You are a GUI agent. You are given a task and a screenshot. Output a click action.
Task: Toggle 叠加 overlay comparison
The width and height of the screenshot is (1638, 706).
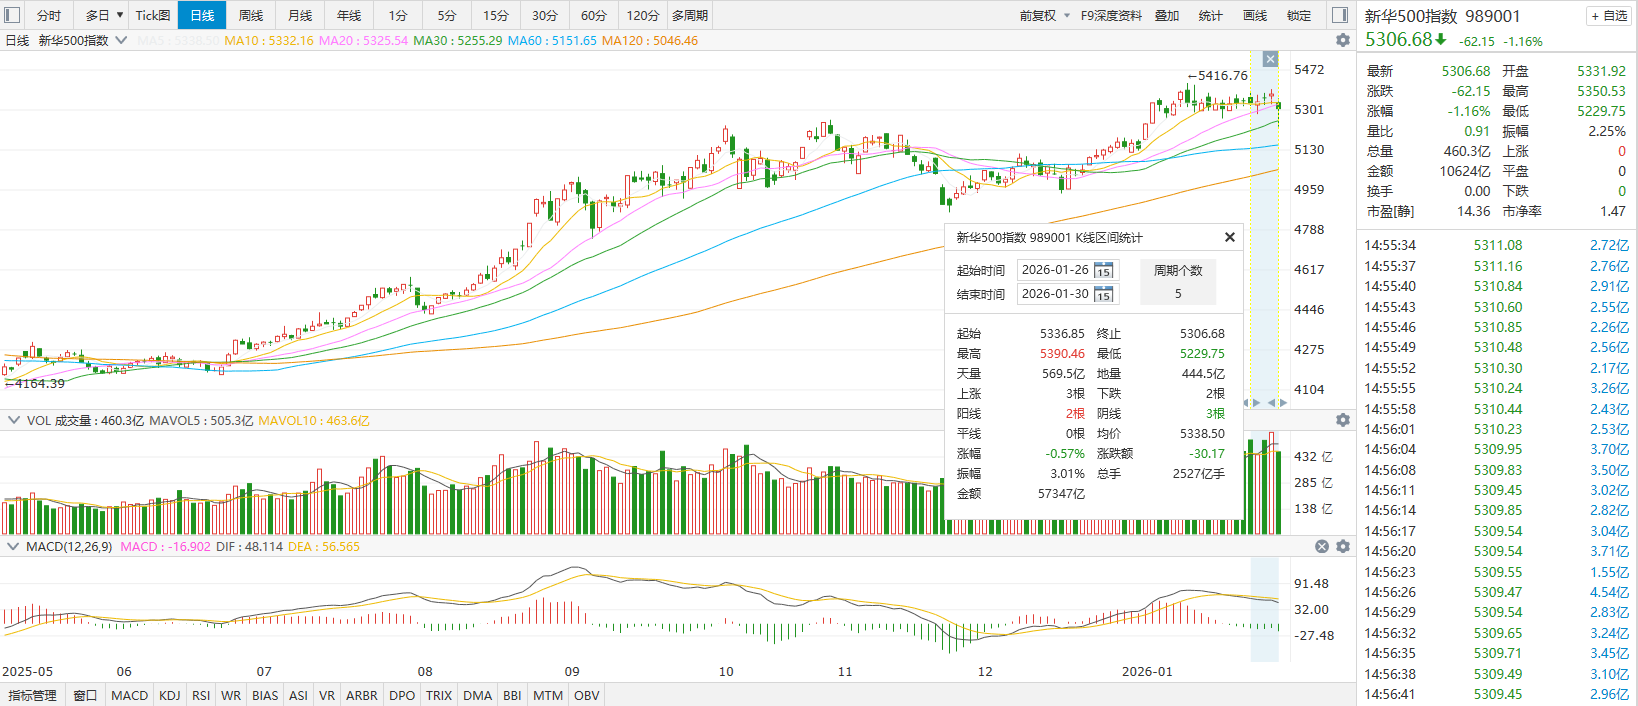(1166, 15)
